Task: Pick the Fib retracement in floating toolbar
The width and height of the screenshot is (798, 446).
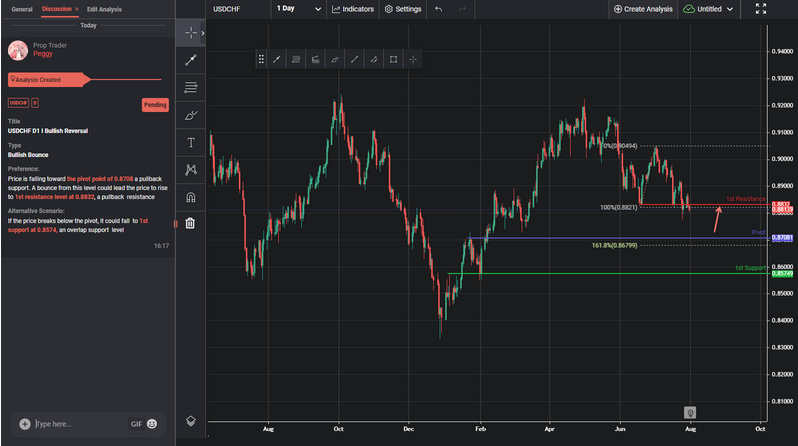Action: pos(296,60)
